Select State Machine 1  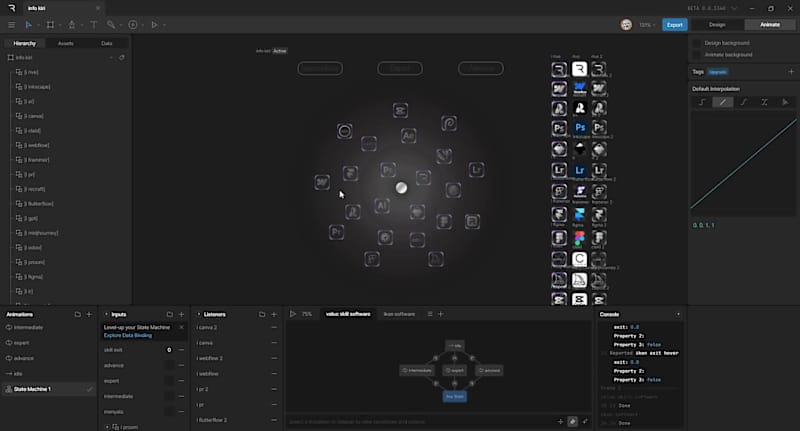pos(49,389)
